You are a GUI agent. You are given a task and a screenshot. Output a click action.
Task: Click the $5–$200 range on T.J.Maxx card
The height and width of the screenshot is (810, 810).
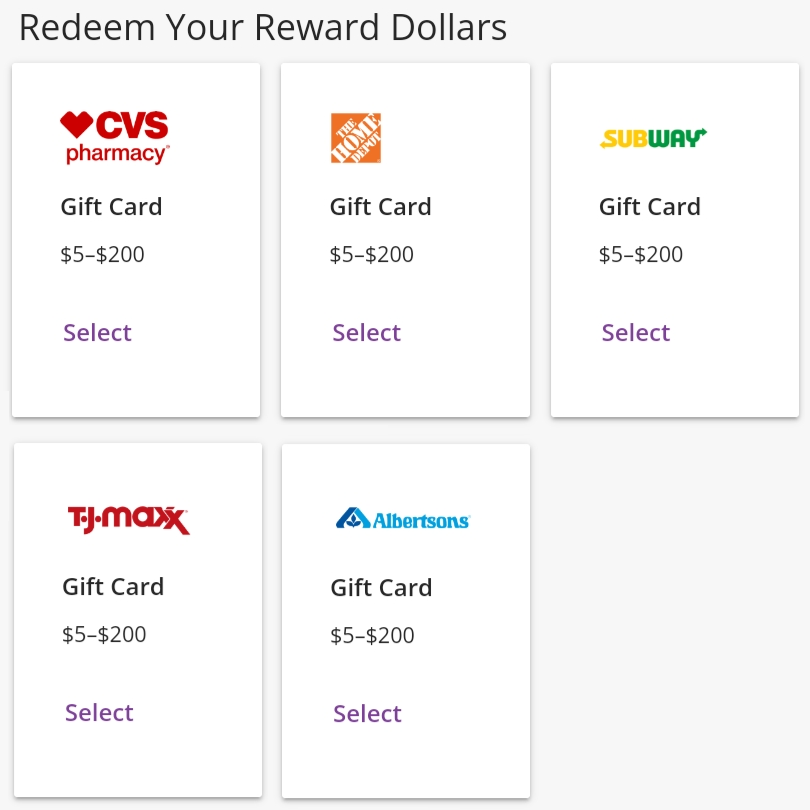tap(104, 634)
